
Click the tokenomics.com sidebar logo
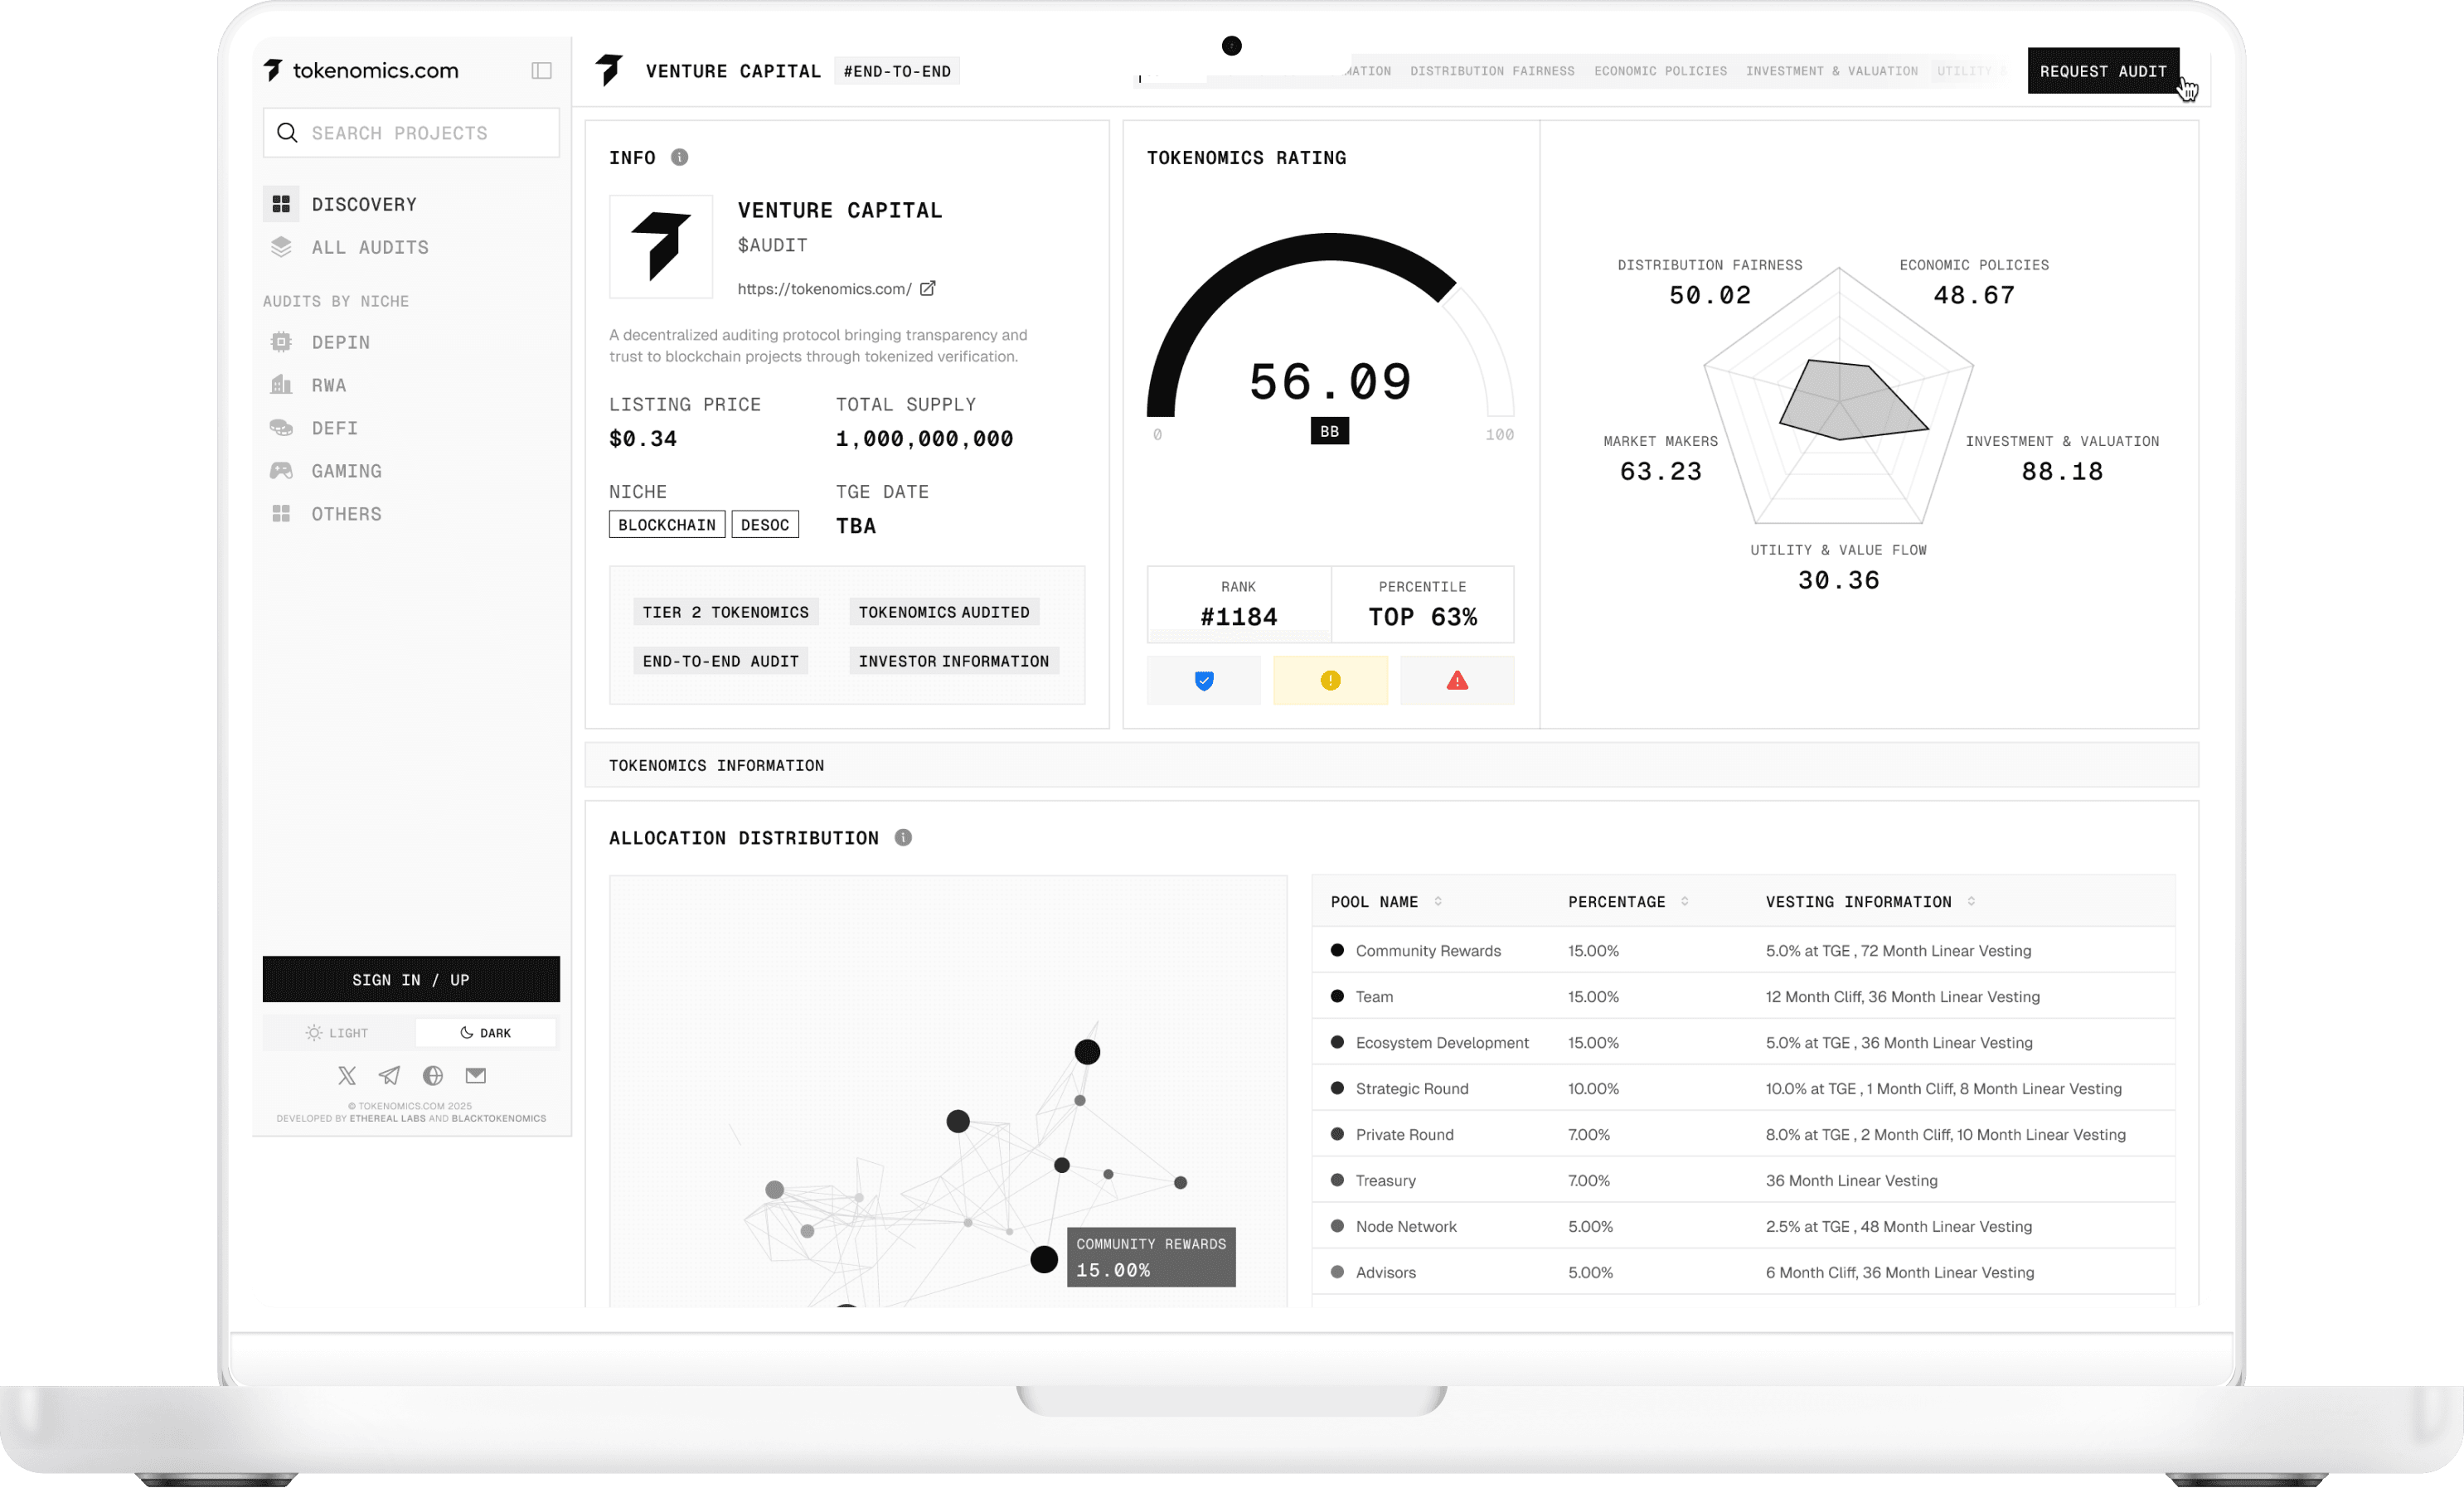361,70
